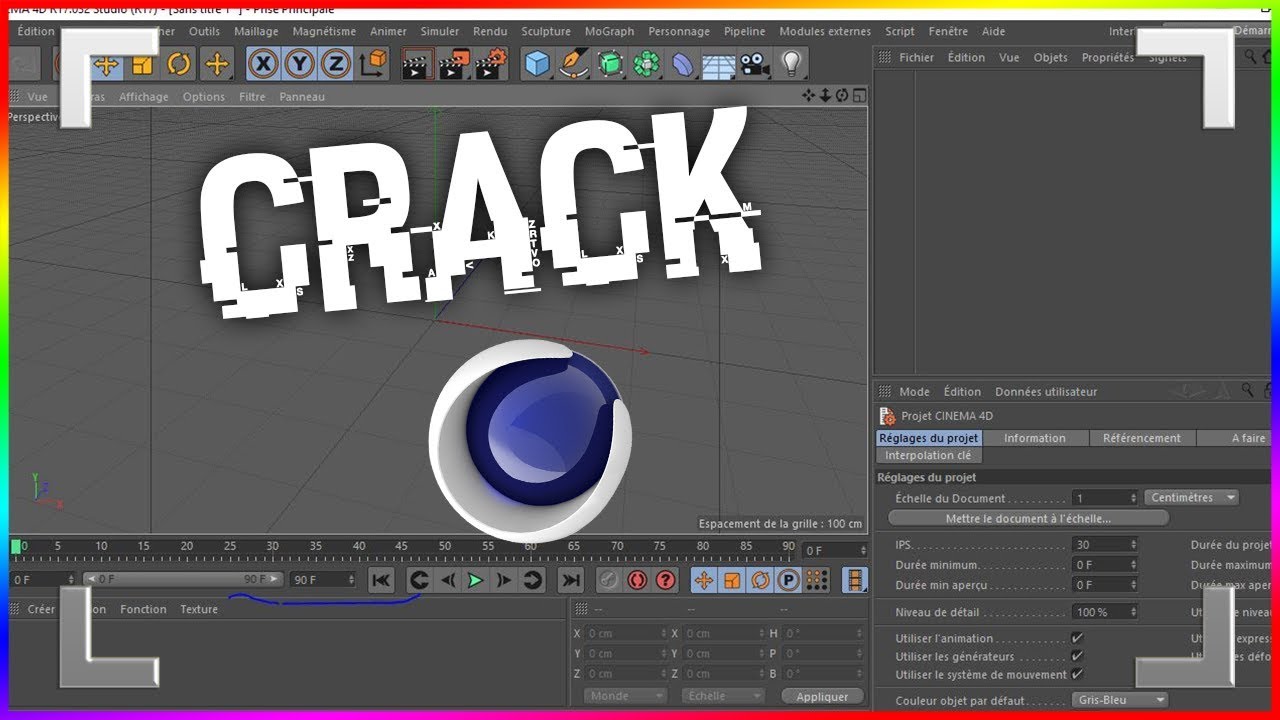1280x720 pixels.
Task: Select the spline pen tool icon
Action: tap(574, 65)
